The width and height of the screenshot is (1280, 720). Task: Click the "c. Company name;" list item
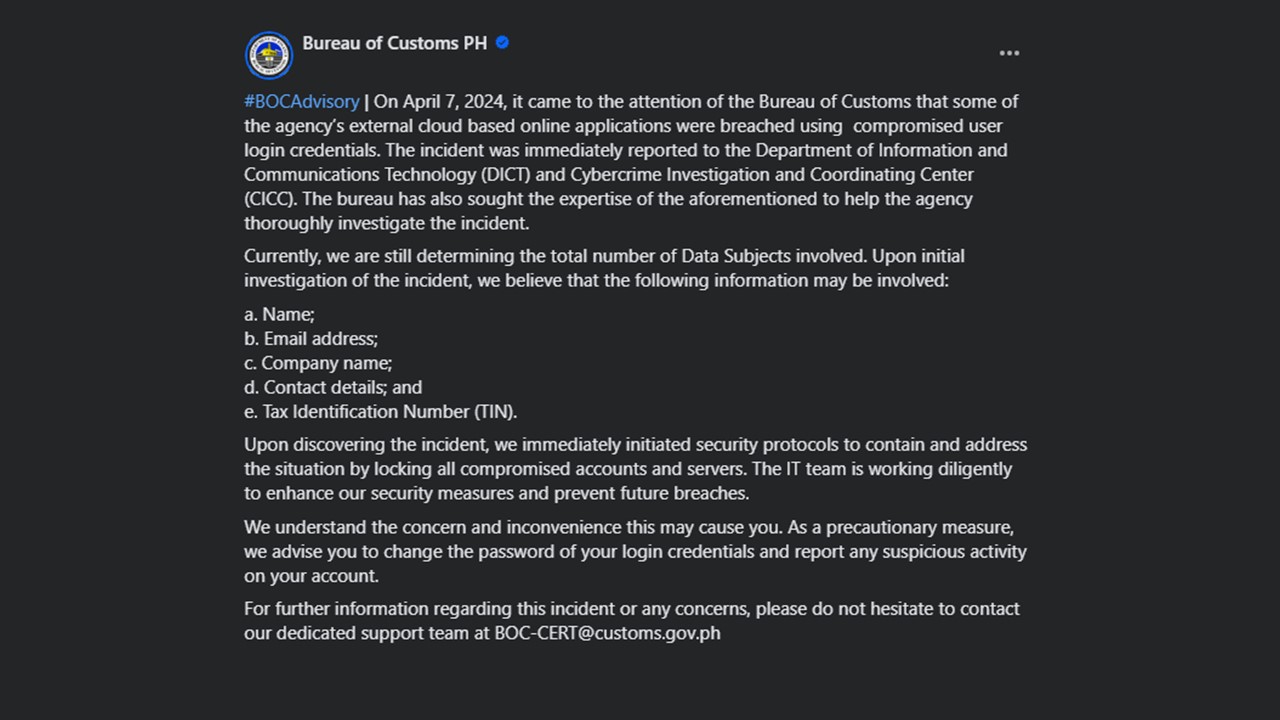tap(318, 363)
